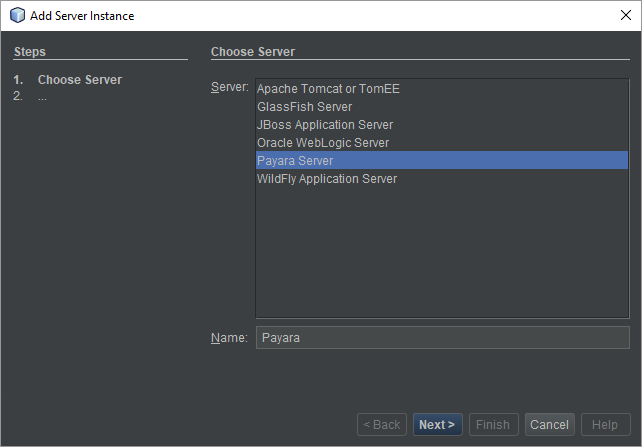The width and height of the screenshot is (642, 447).
Task: Click the Name: label
Action: point(229,338)
